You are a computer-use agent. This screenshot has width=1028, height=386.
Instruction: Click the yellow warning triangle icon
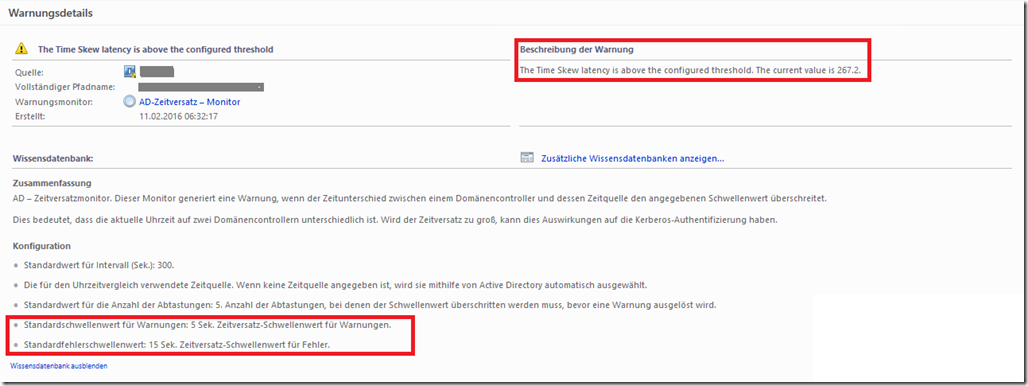(22, 48)
